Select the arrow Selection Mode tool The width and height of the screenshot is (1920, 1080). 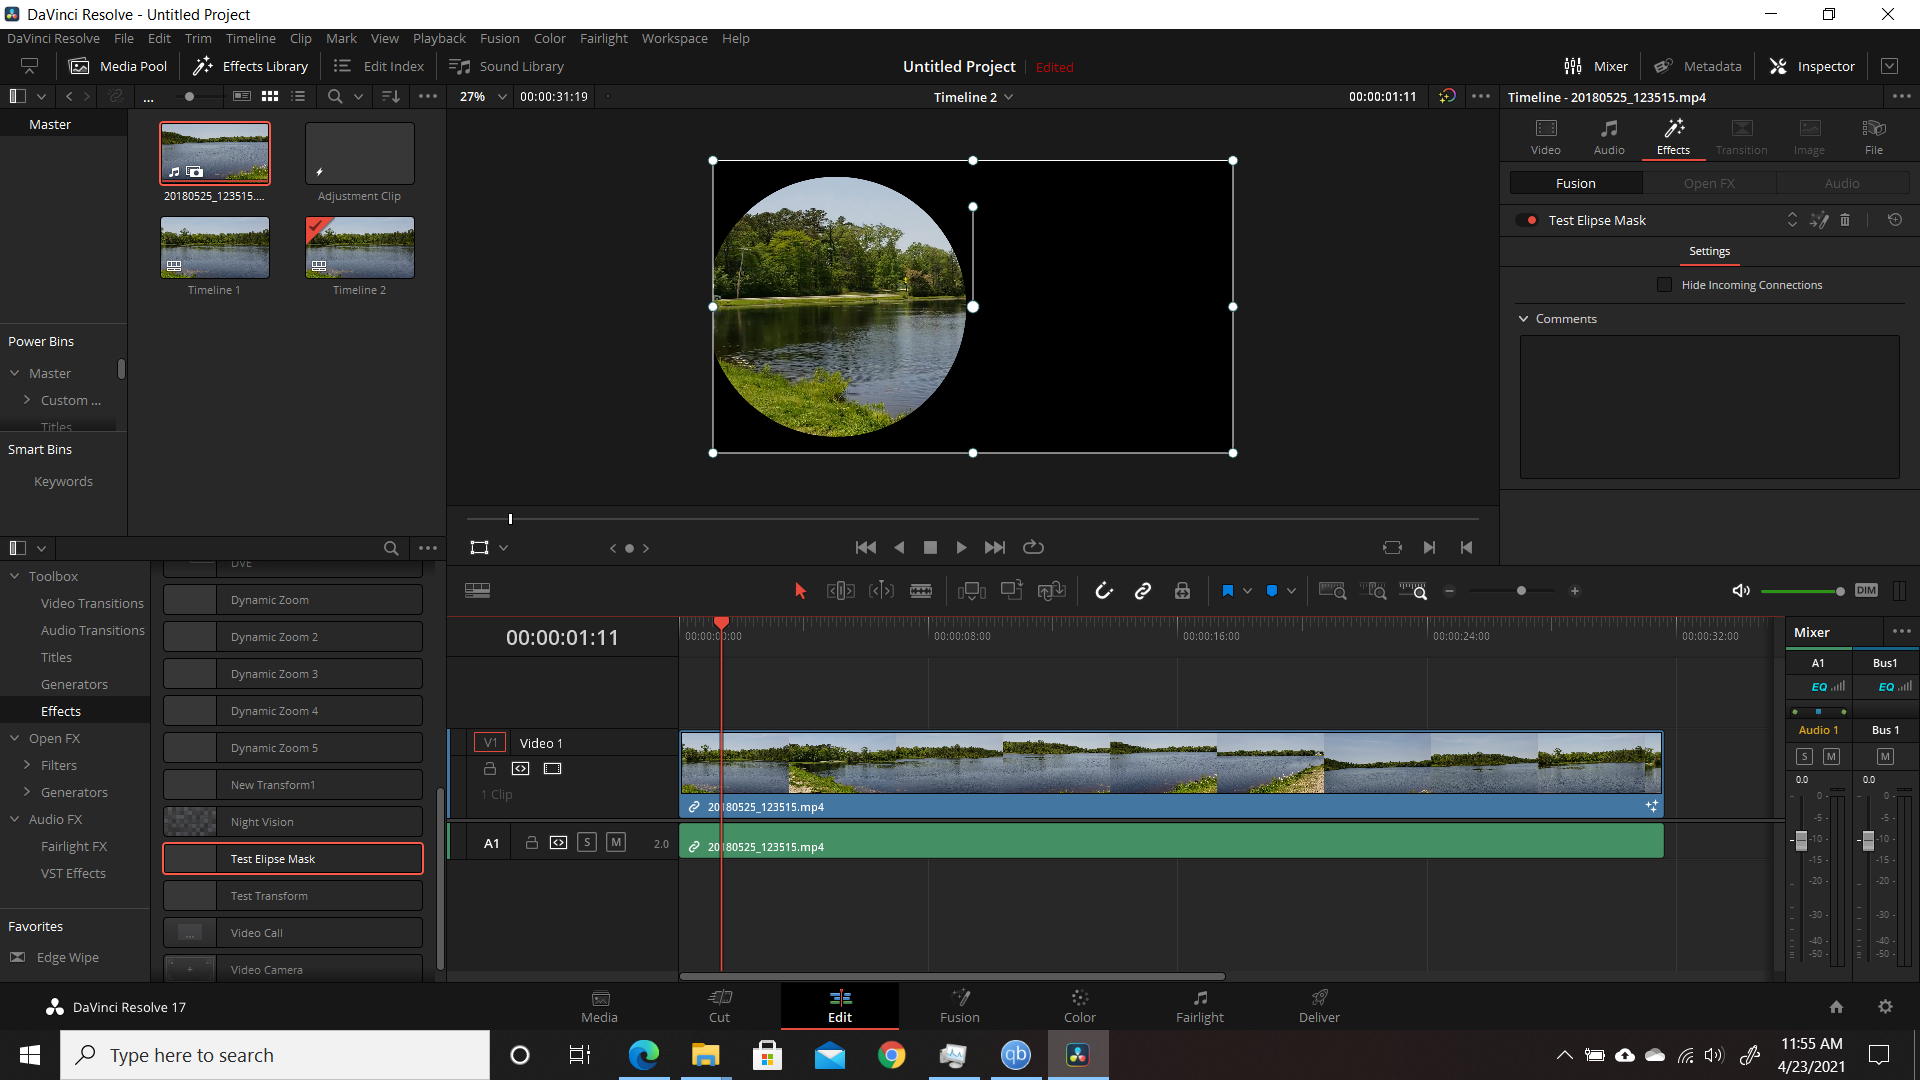click(800, 591)
